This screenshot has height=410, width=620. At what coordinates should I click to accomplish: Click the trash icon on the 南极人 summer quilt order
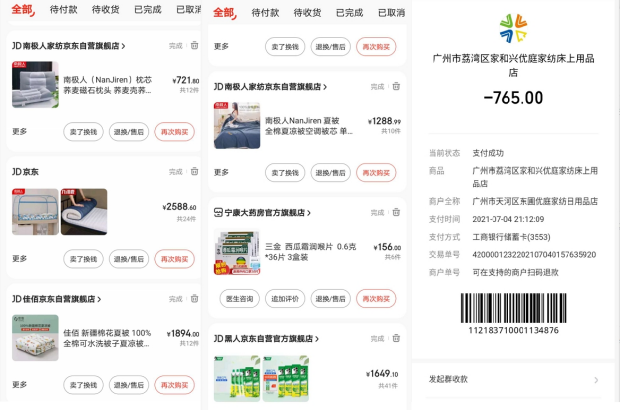pos(396,86)
